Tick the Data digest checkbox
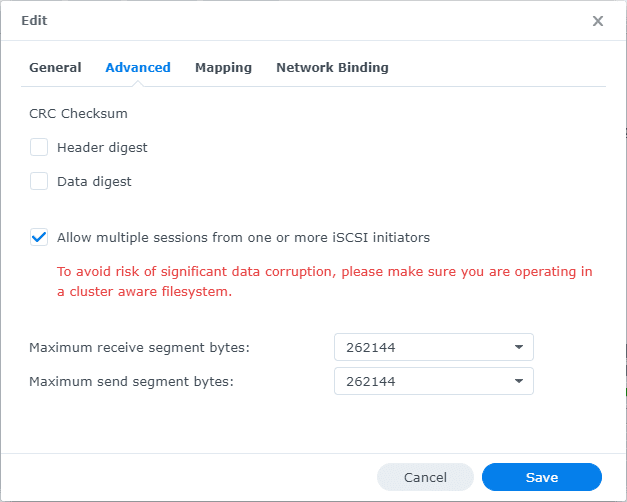 click(x=39, y=182)
